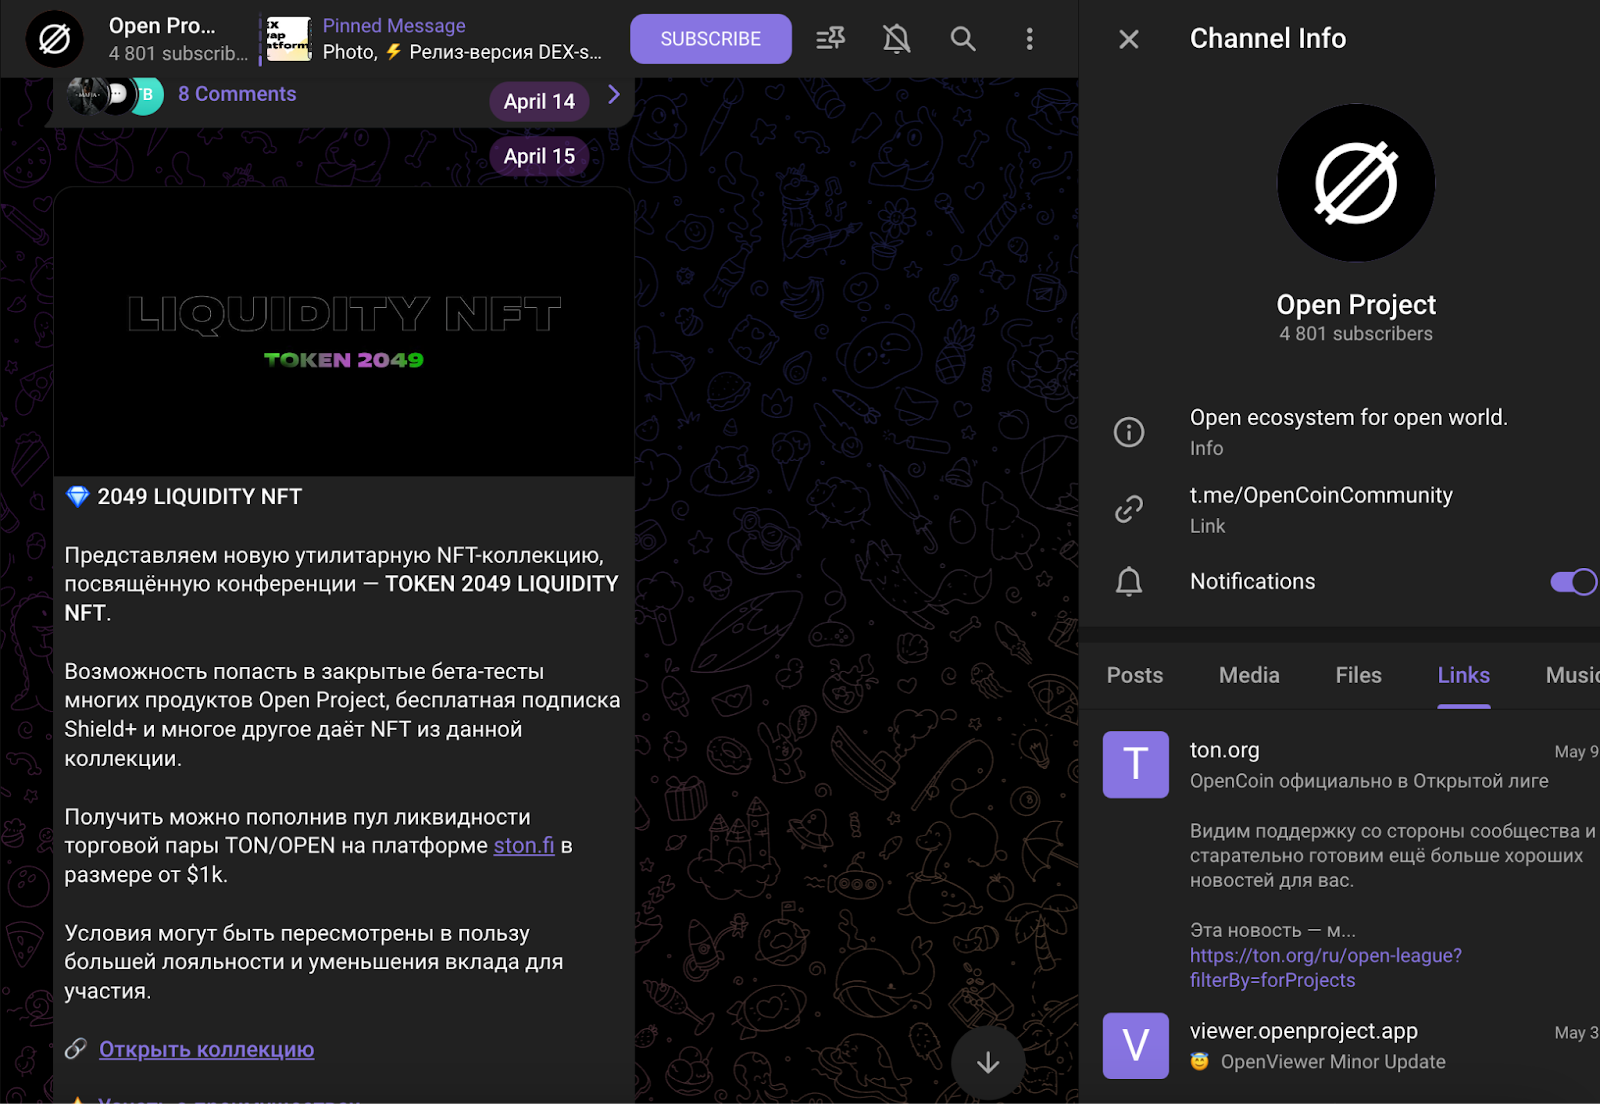Image resolution: width=1600 pixels, height=1104 pixels.
Task: Click the April 14 date badge
Action: (539, 101)
